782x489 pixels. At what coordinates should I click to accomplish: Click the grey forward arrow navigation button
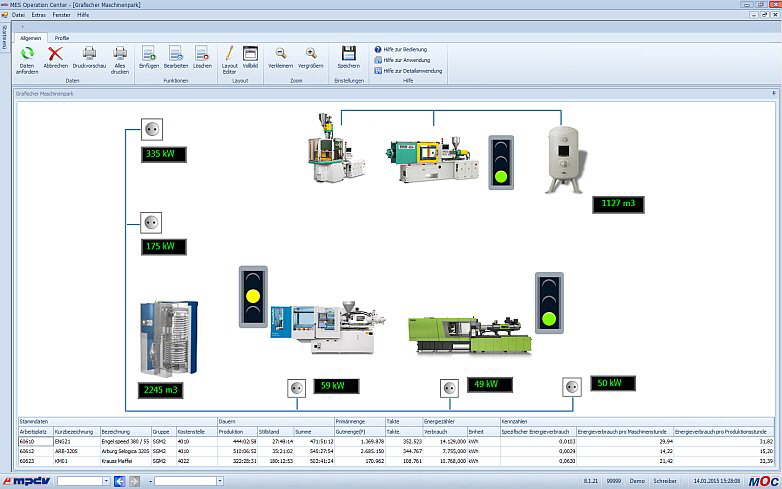tap(134, 481)
